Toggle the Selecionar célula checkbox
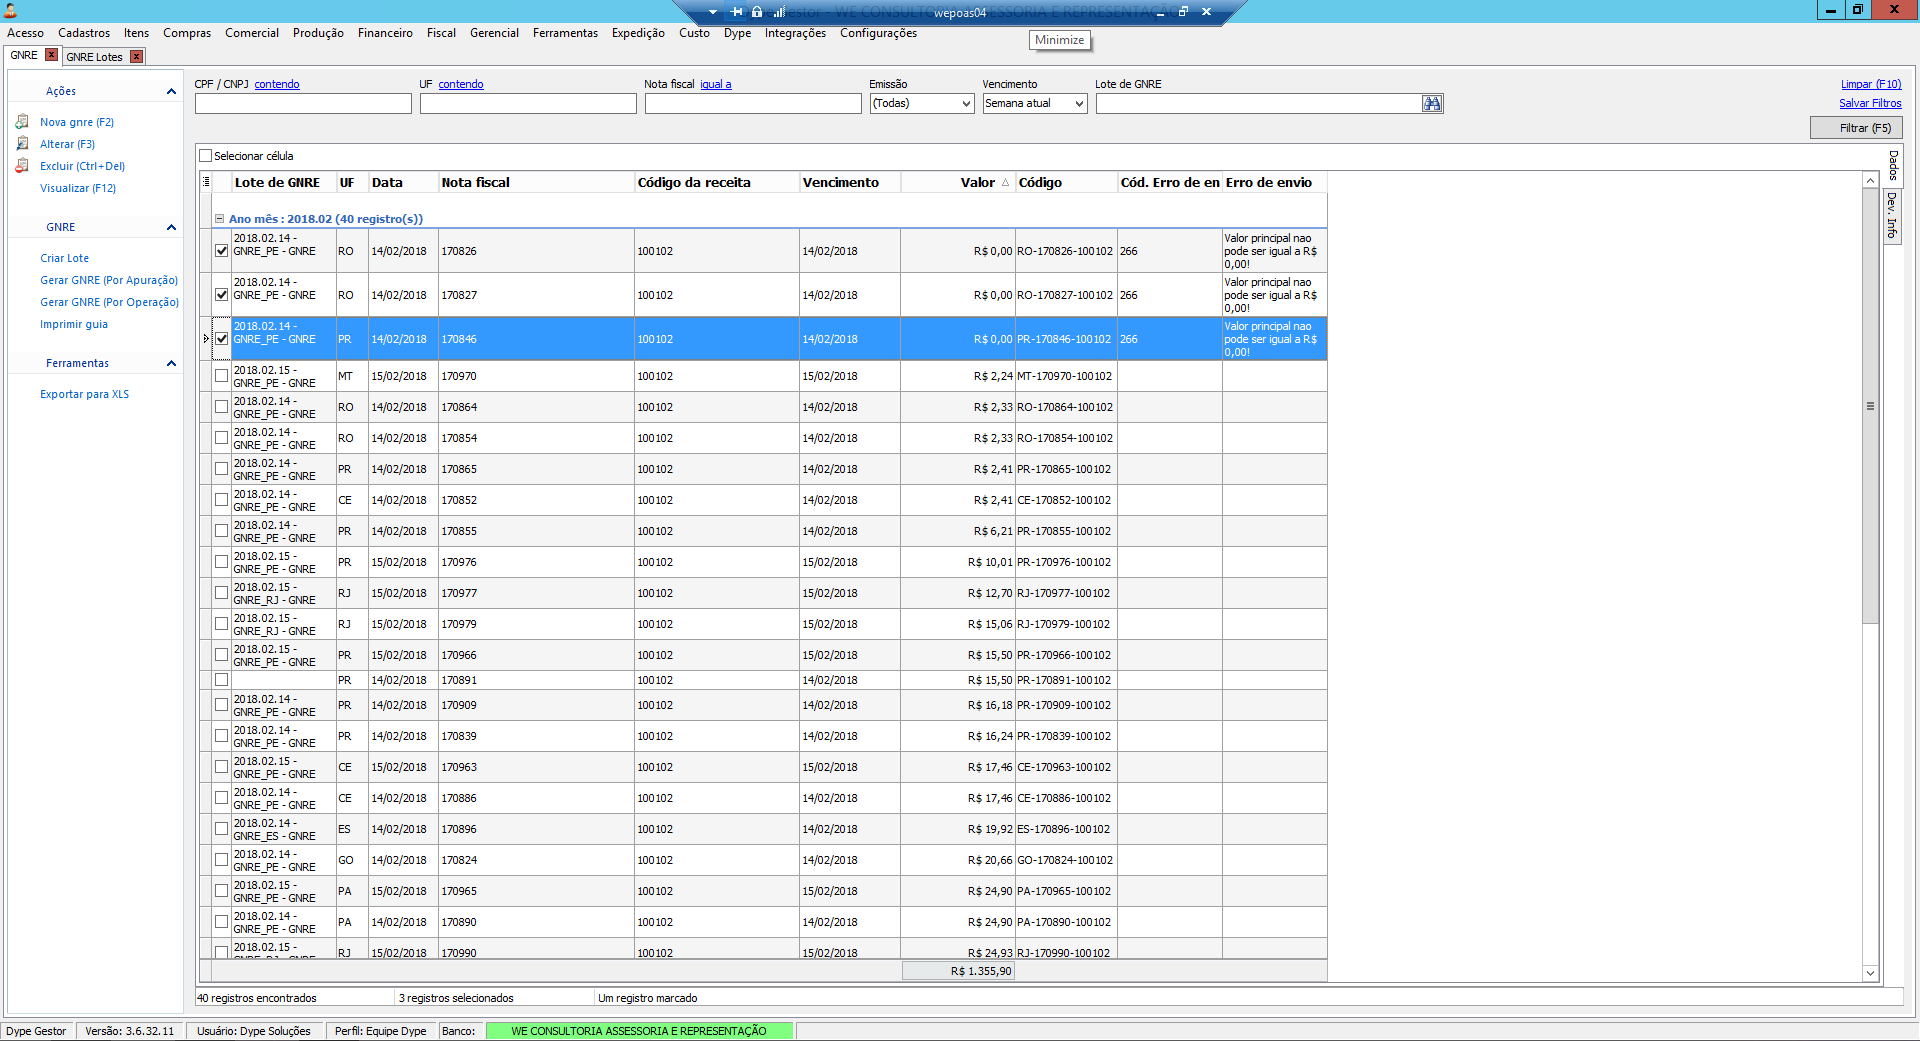Screen dimensions: 1920x1041 [206, 156]
